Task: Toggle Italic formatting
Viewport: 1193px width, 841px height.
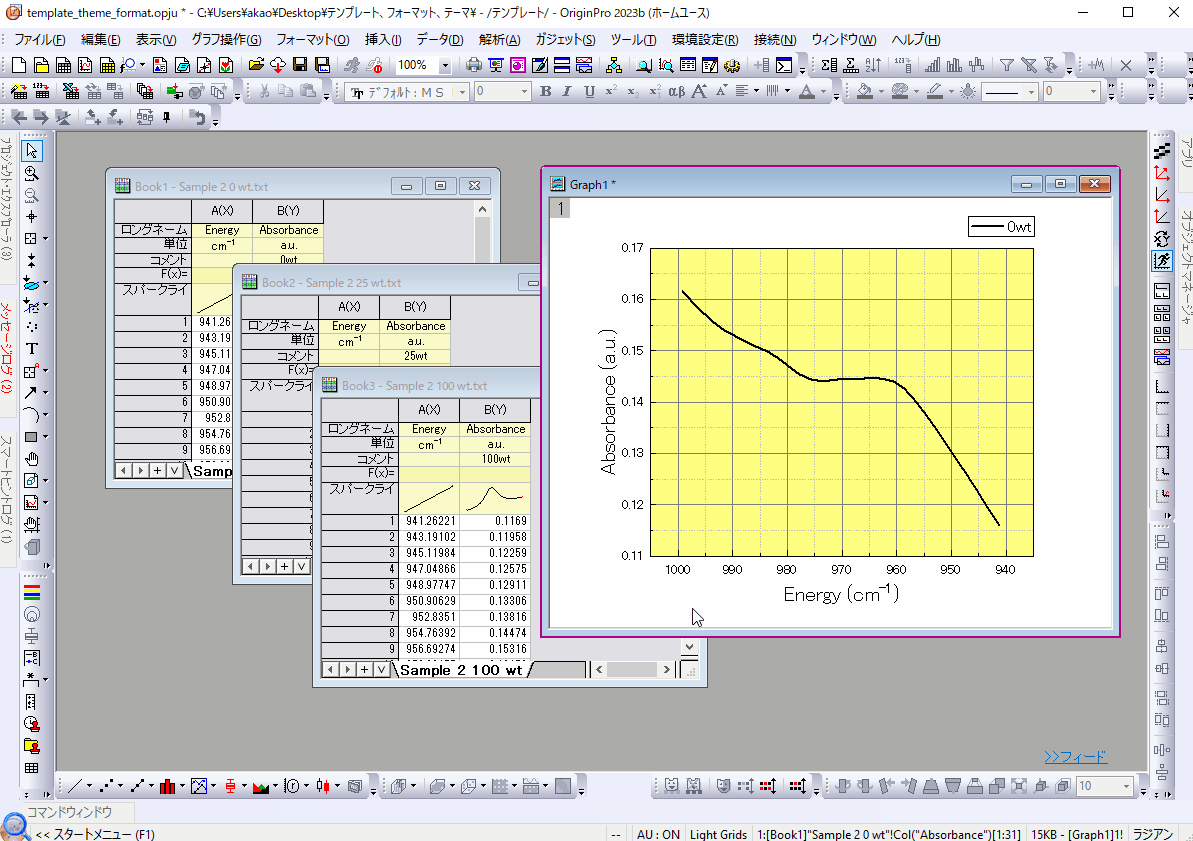Action: (x=567, y=92)
